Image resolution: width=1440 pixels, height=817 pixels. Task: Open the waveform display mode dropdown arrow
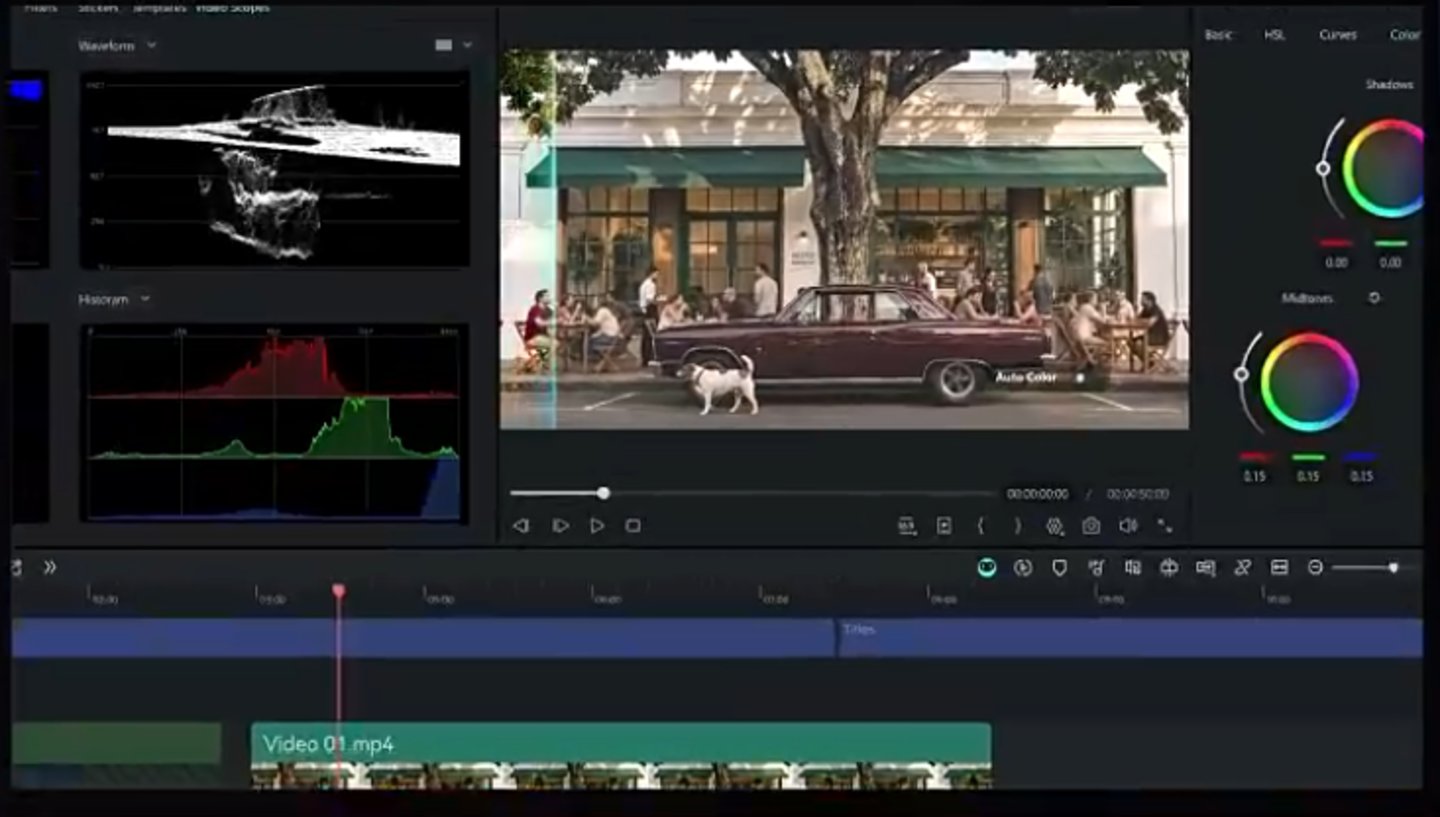coord(467,45)
